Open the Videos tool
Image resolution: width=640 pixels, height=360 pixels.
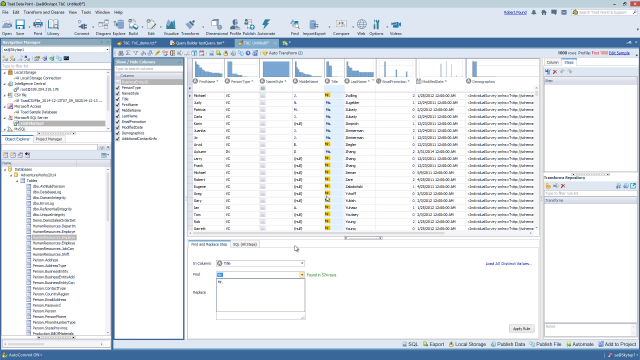point(396,27)
